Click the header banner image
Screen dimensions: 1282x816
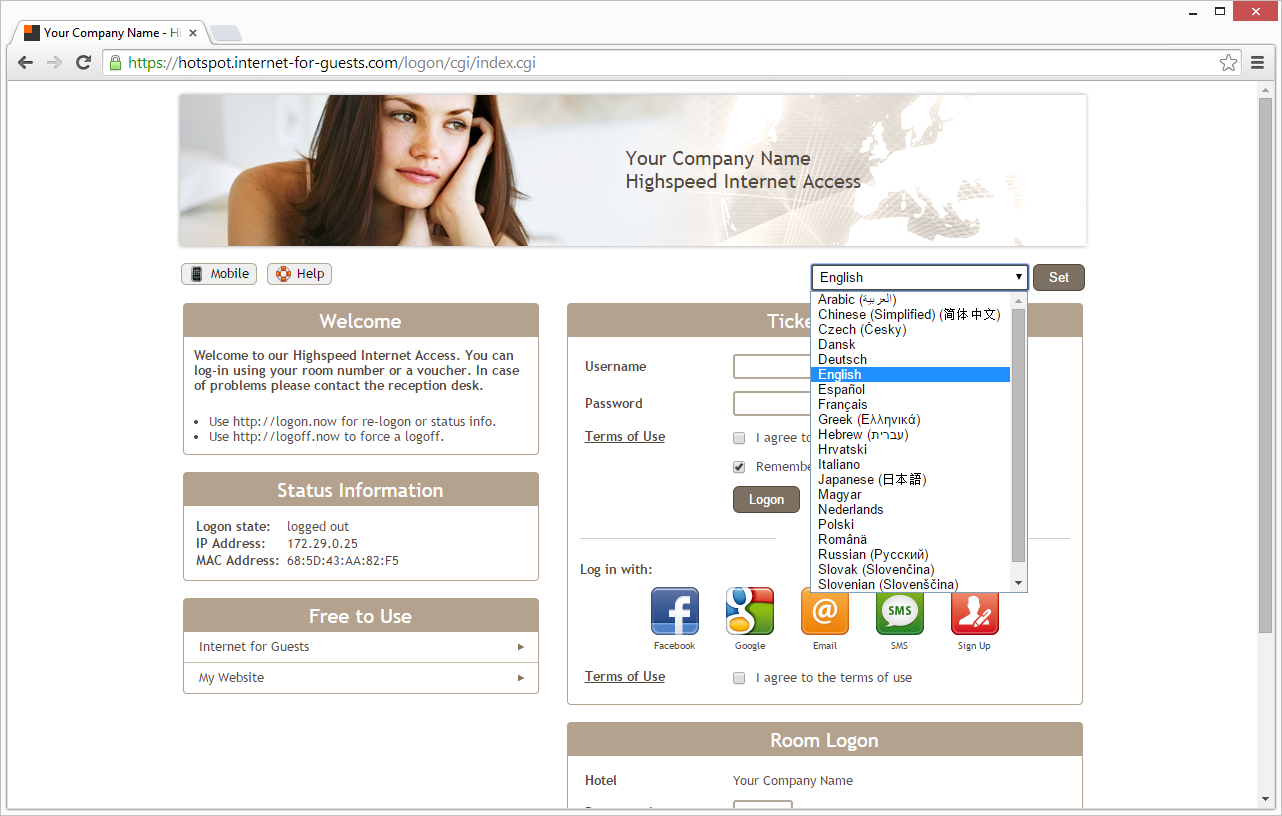point(633,170)
